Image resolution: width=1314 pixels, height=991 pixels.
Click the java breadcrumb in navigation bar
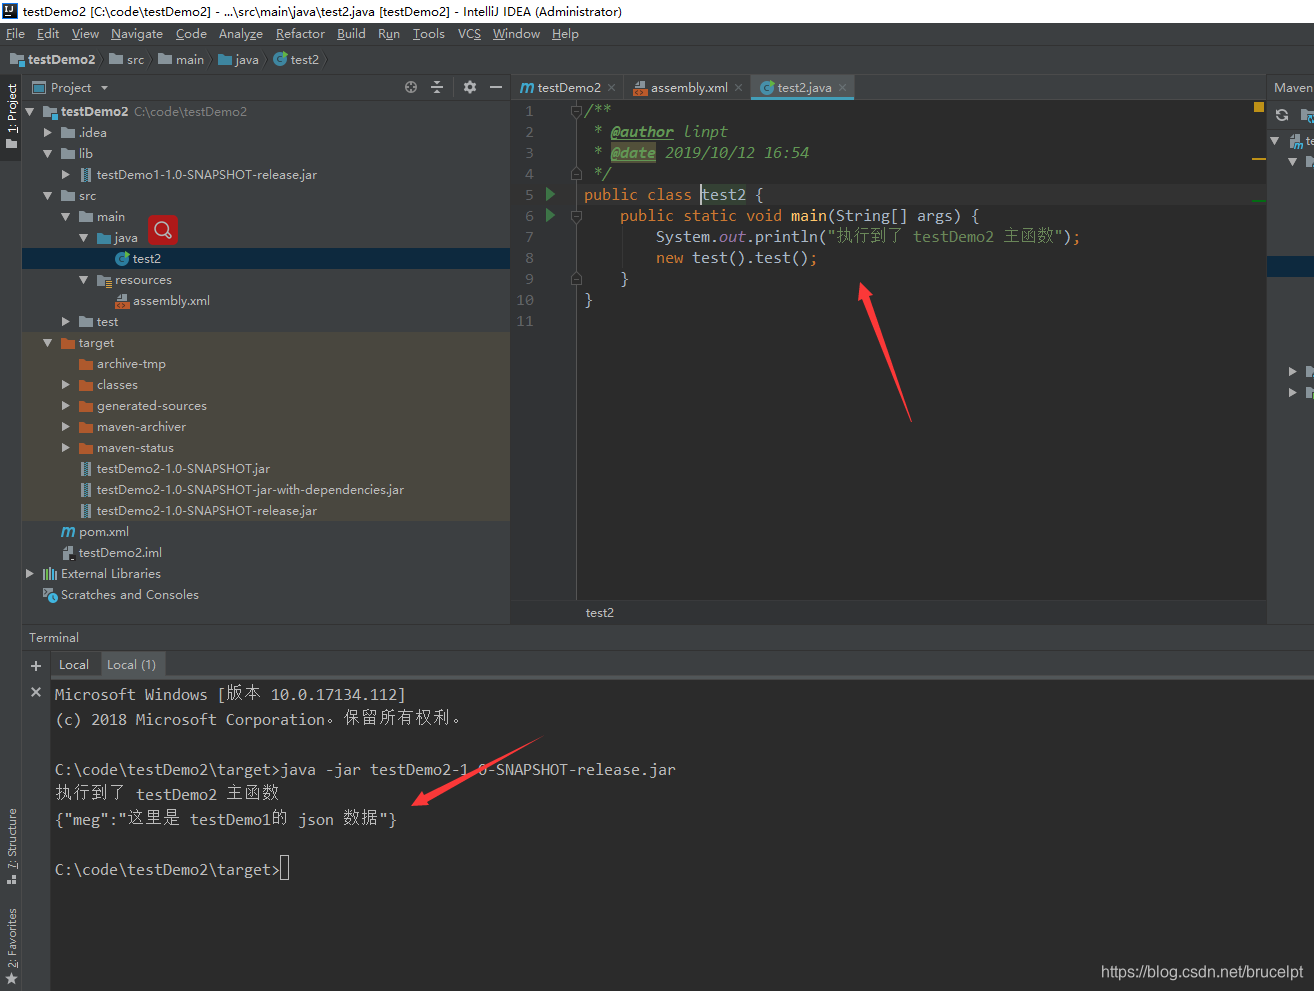tap(238, 60)
